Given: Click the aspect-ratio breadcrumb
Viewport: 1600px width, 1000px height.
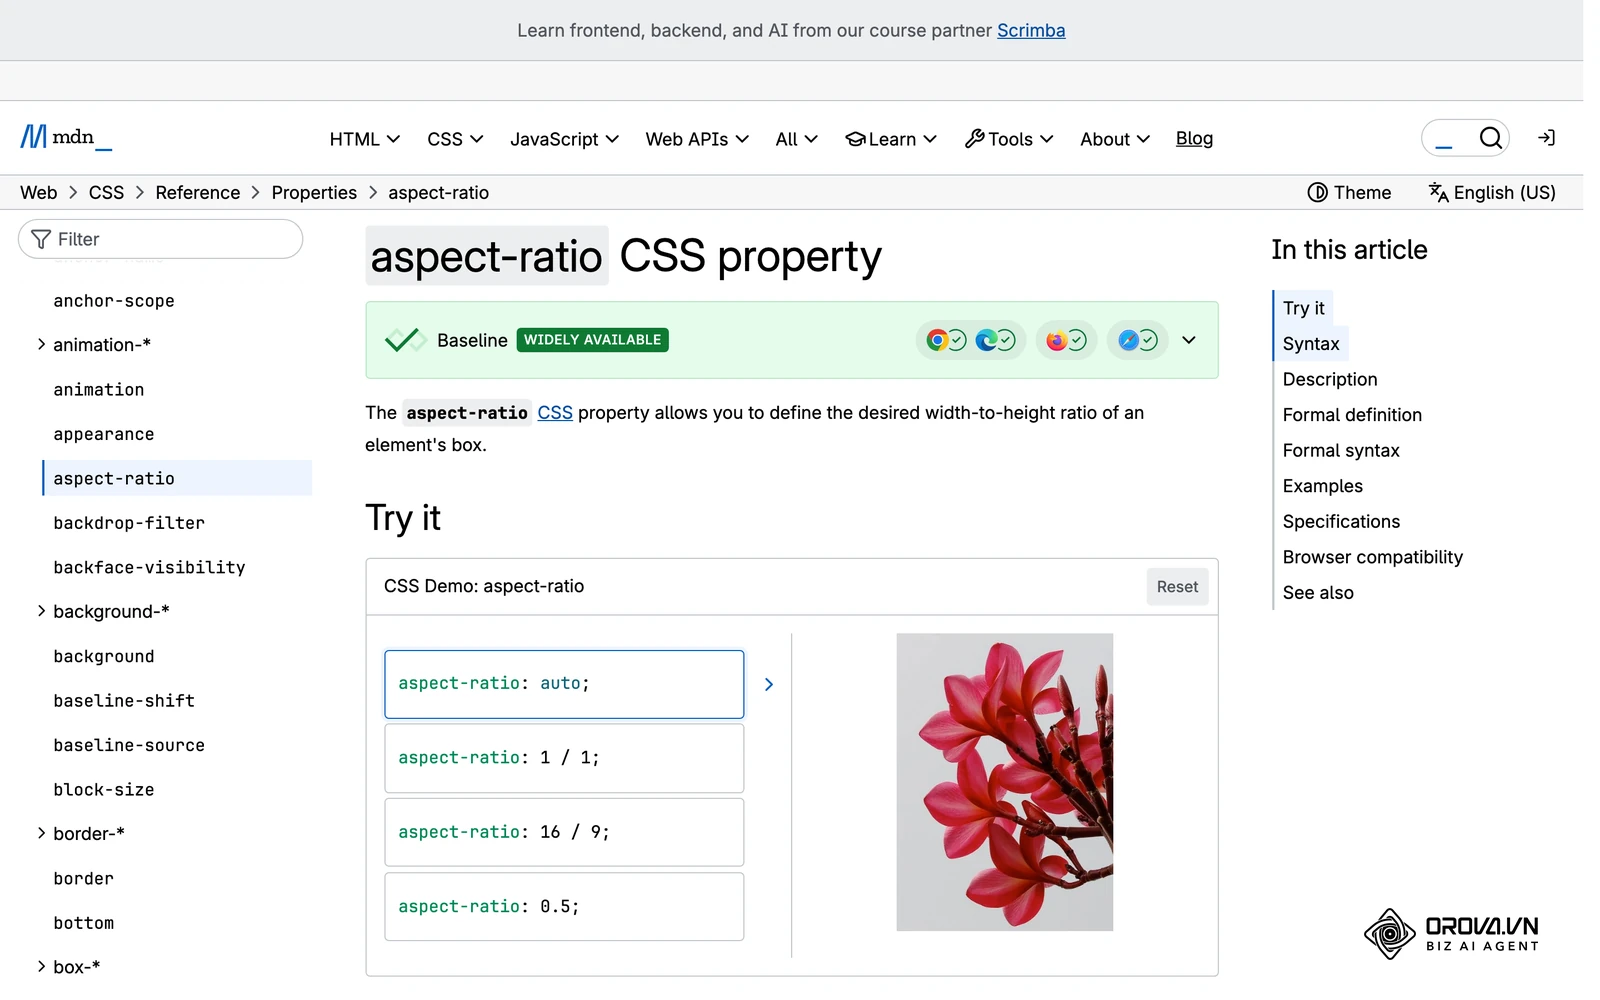Looking at the screenshot, I should [438, 192].
